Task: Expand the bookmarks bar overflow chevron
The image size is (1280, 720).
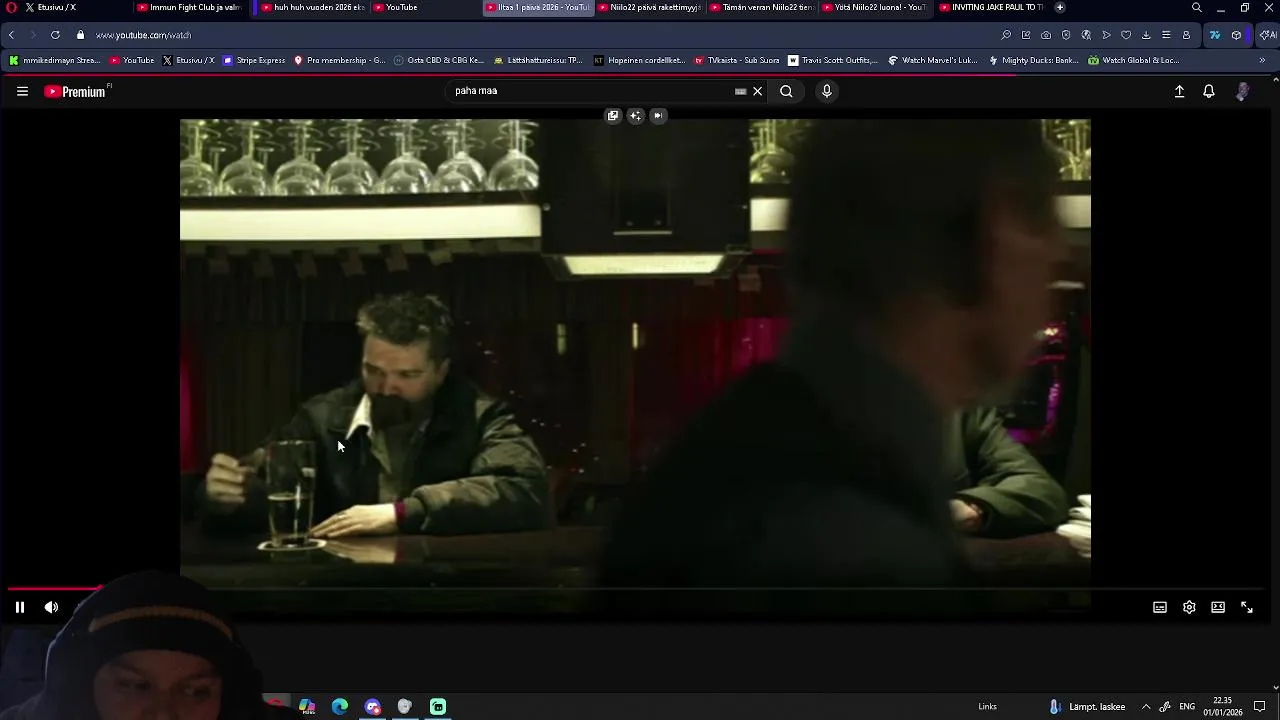Action: (x=1262, y=60)
